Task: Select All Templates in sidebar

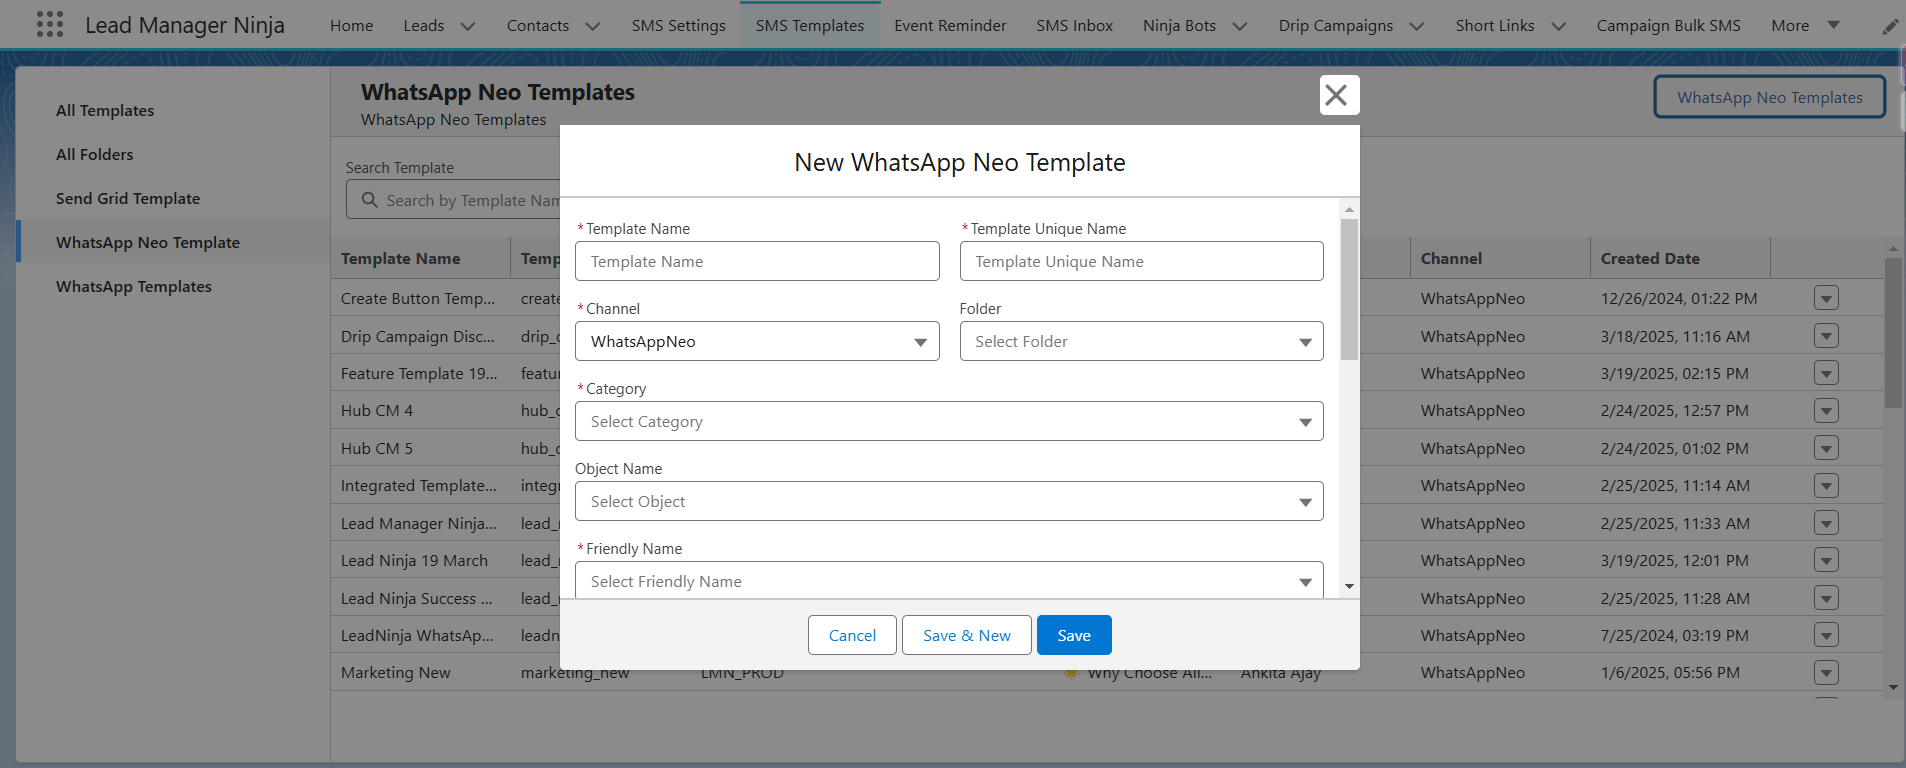Action: [105, 110]
